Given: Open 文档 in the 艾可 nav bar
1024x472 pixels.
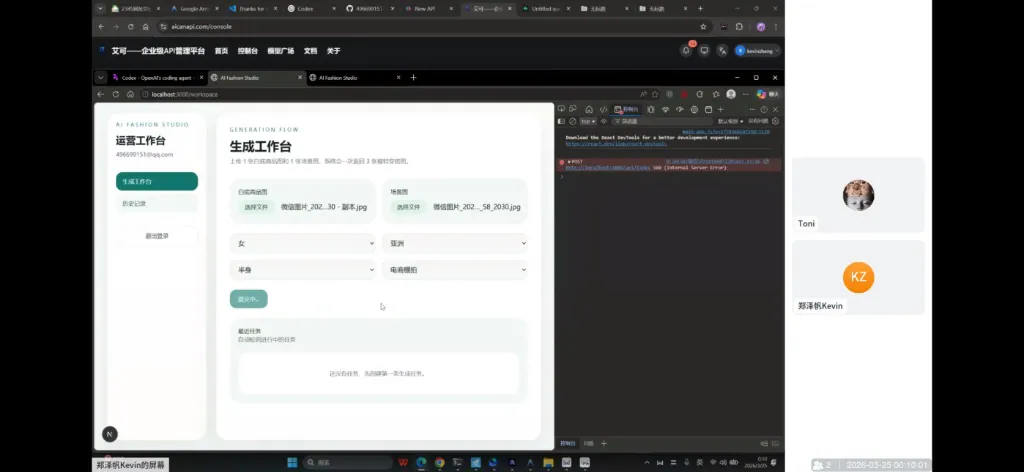Looking at the screenshot, I should coord(310,51).
